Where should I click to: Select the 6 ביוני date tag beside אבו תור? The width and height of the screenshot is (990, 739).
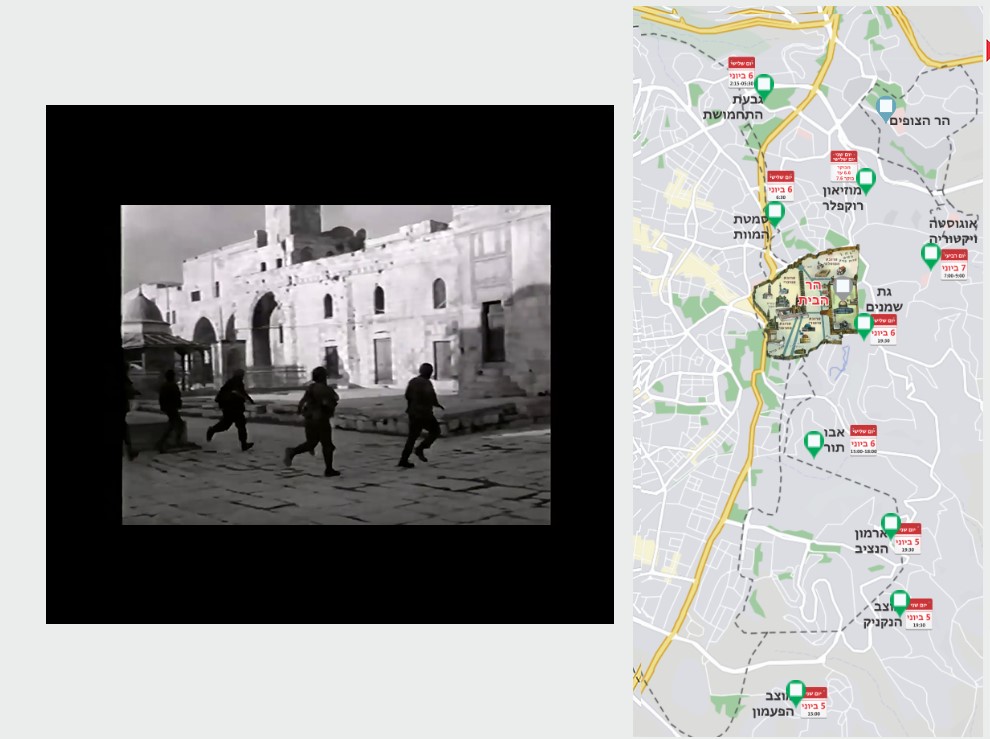tap(864, 441)
